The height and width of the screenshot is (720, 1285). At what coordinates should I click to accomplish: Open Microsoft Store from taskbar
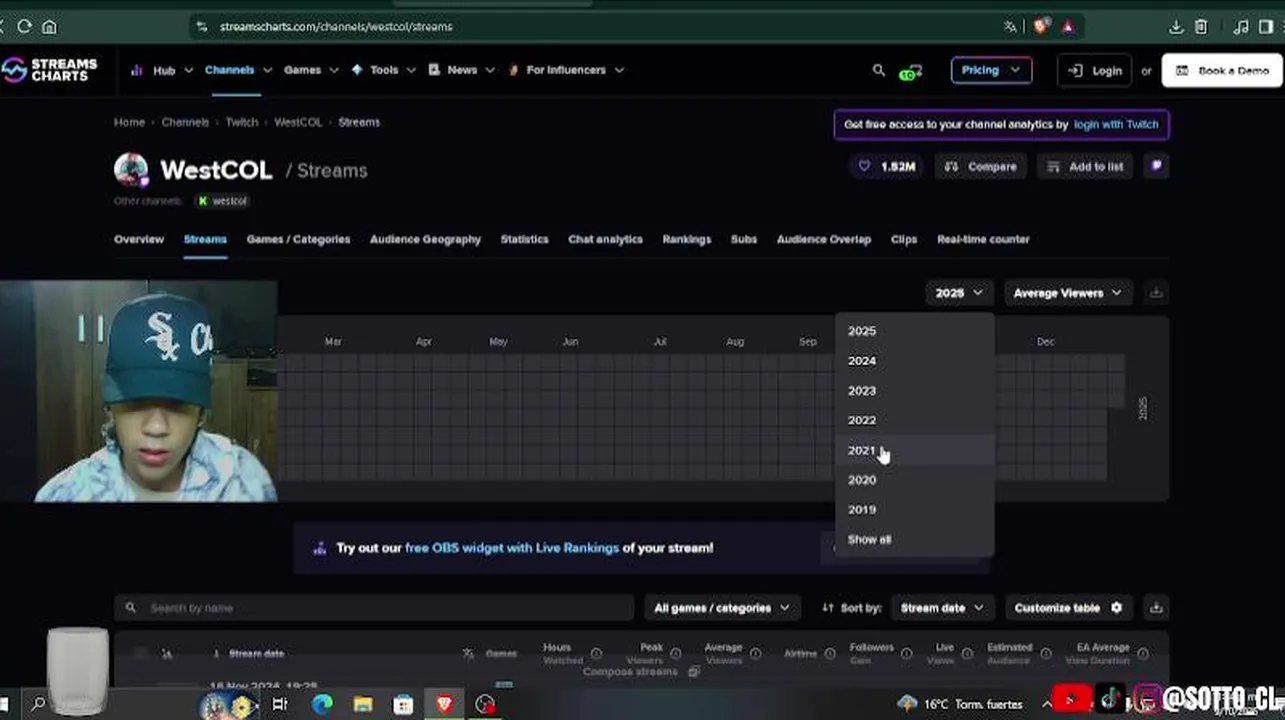tap(403, 705)
